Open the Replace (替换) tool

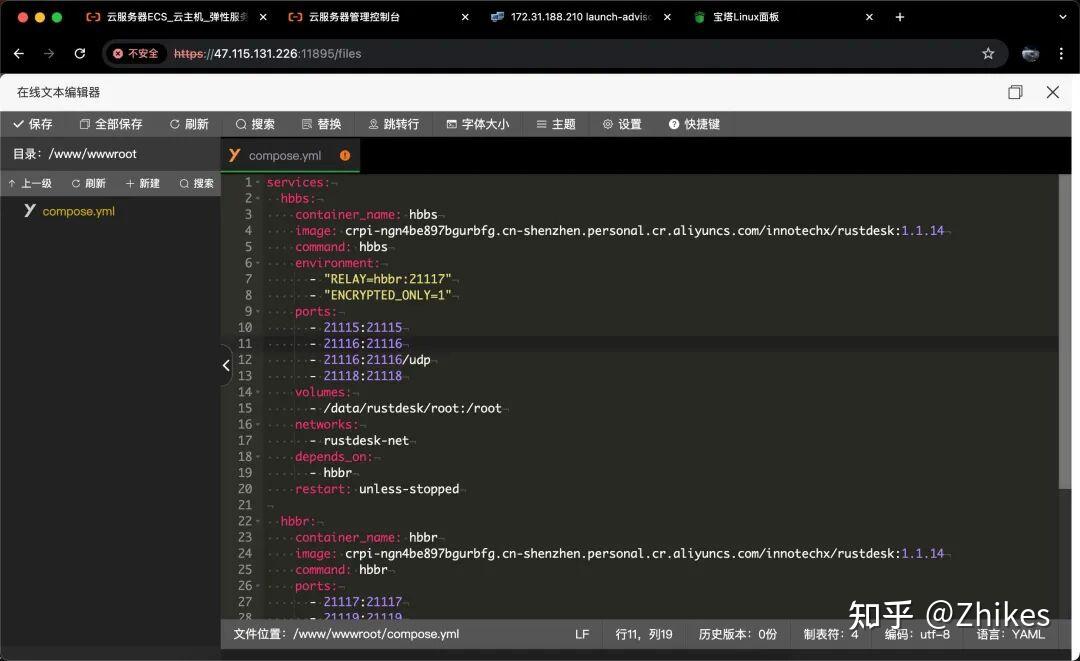pyautogui.click(x=321, y=124)
